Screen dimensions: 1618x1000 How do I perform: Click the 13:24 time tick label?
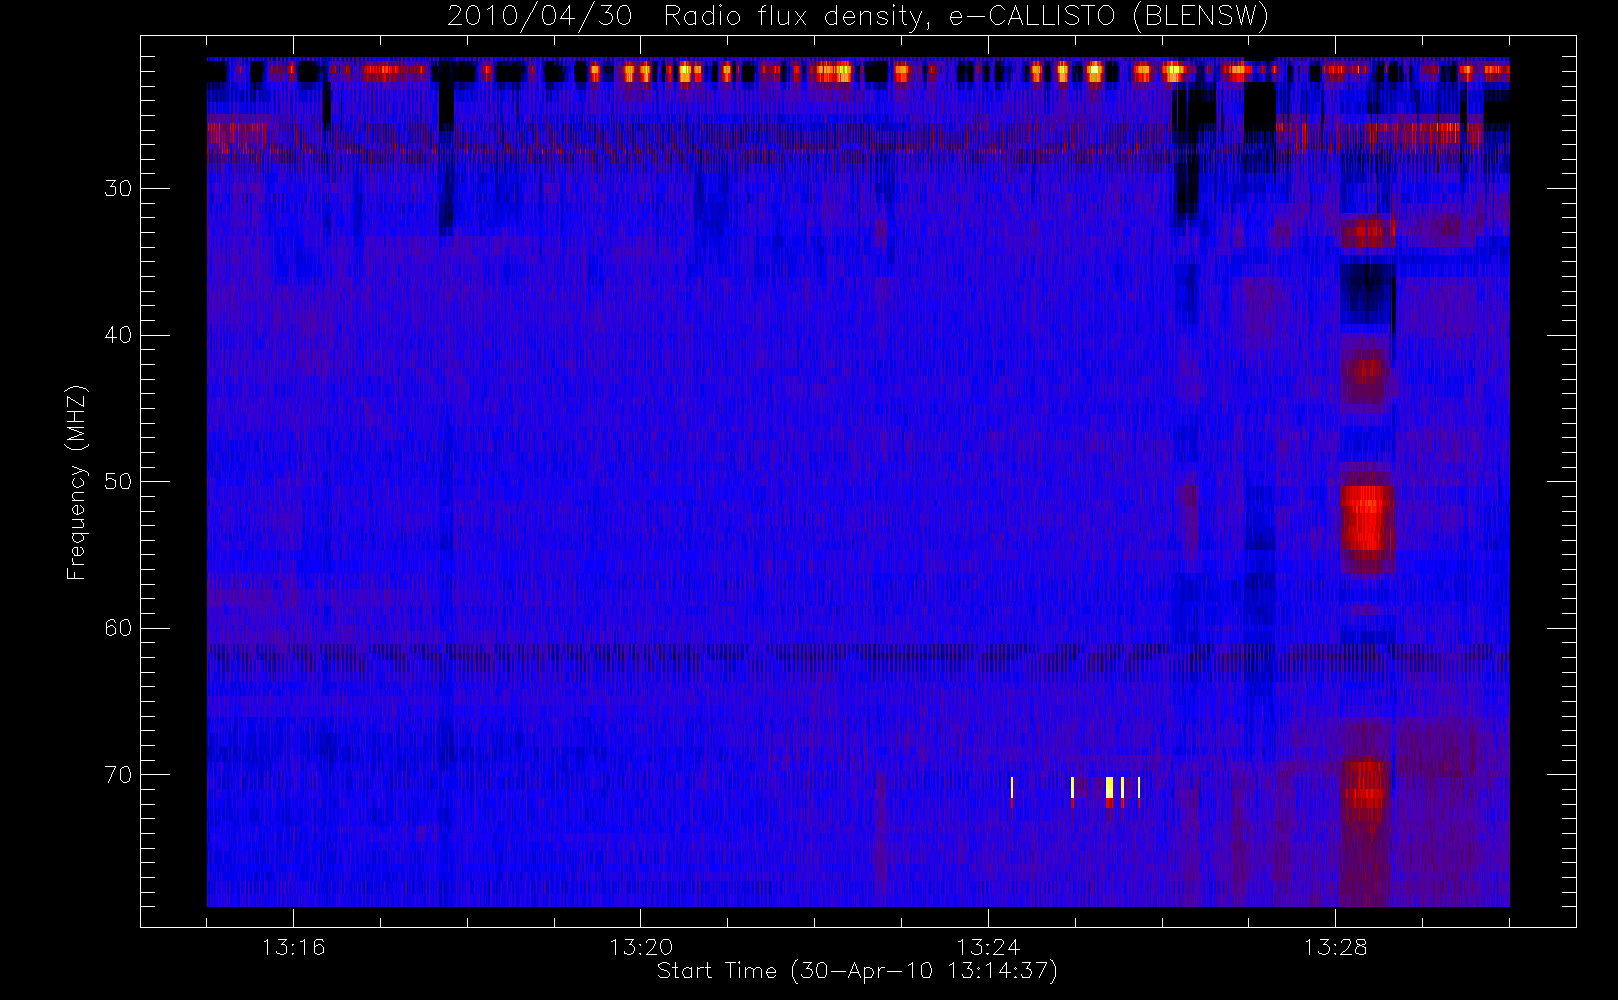pyautogui.click(x=988, y=947)
